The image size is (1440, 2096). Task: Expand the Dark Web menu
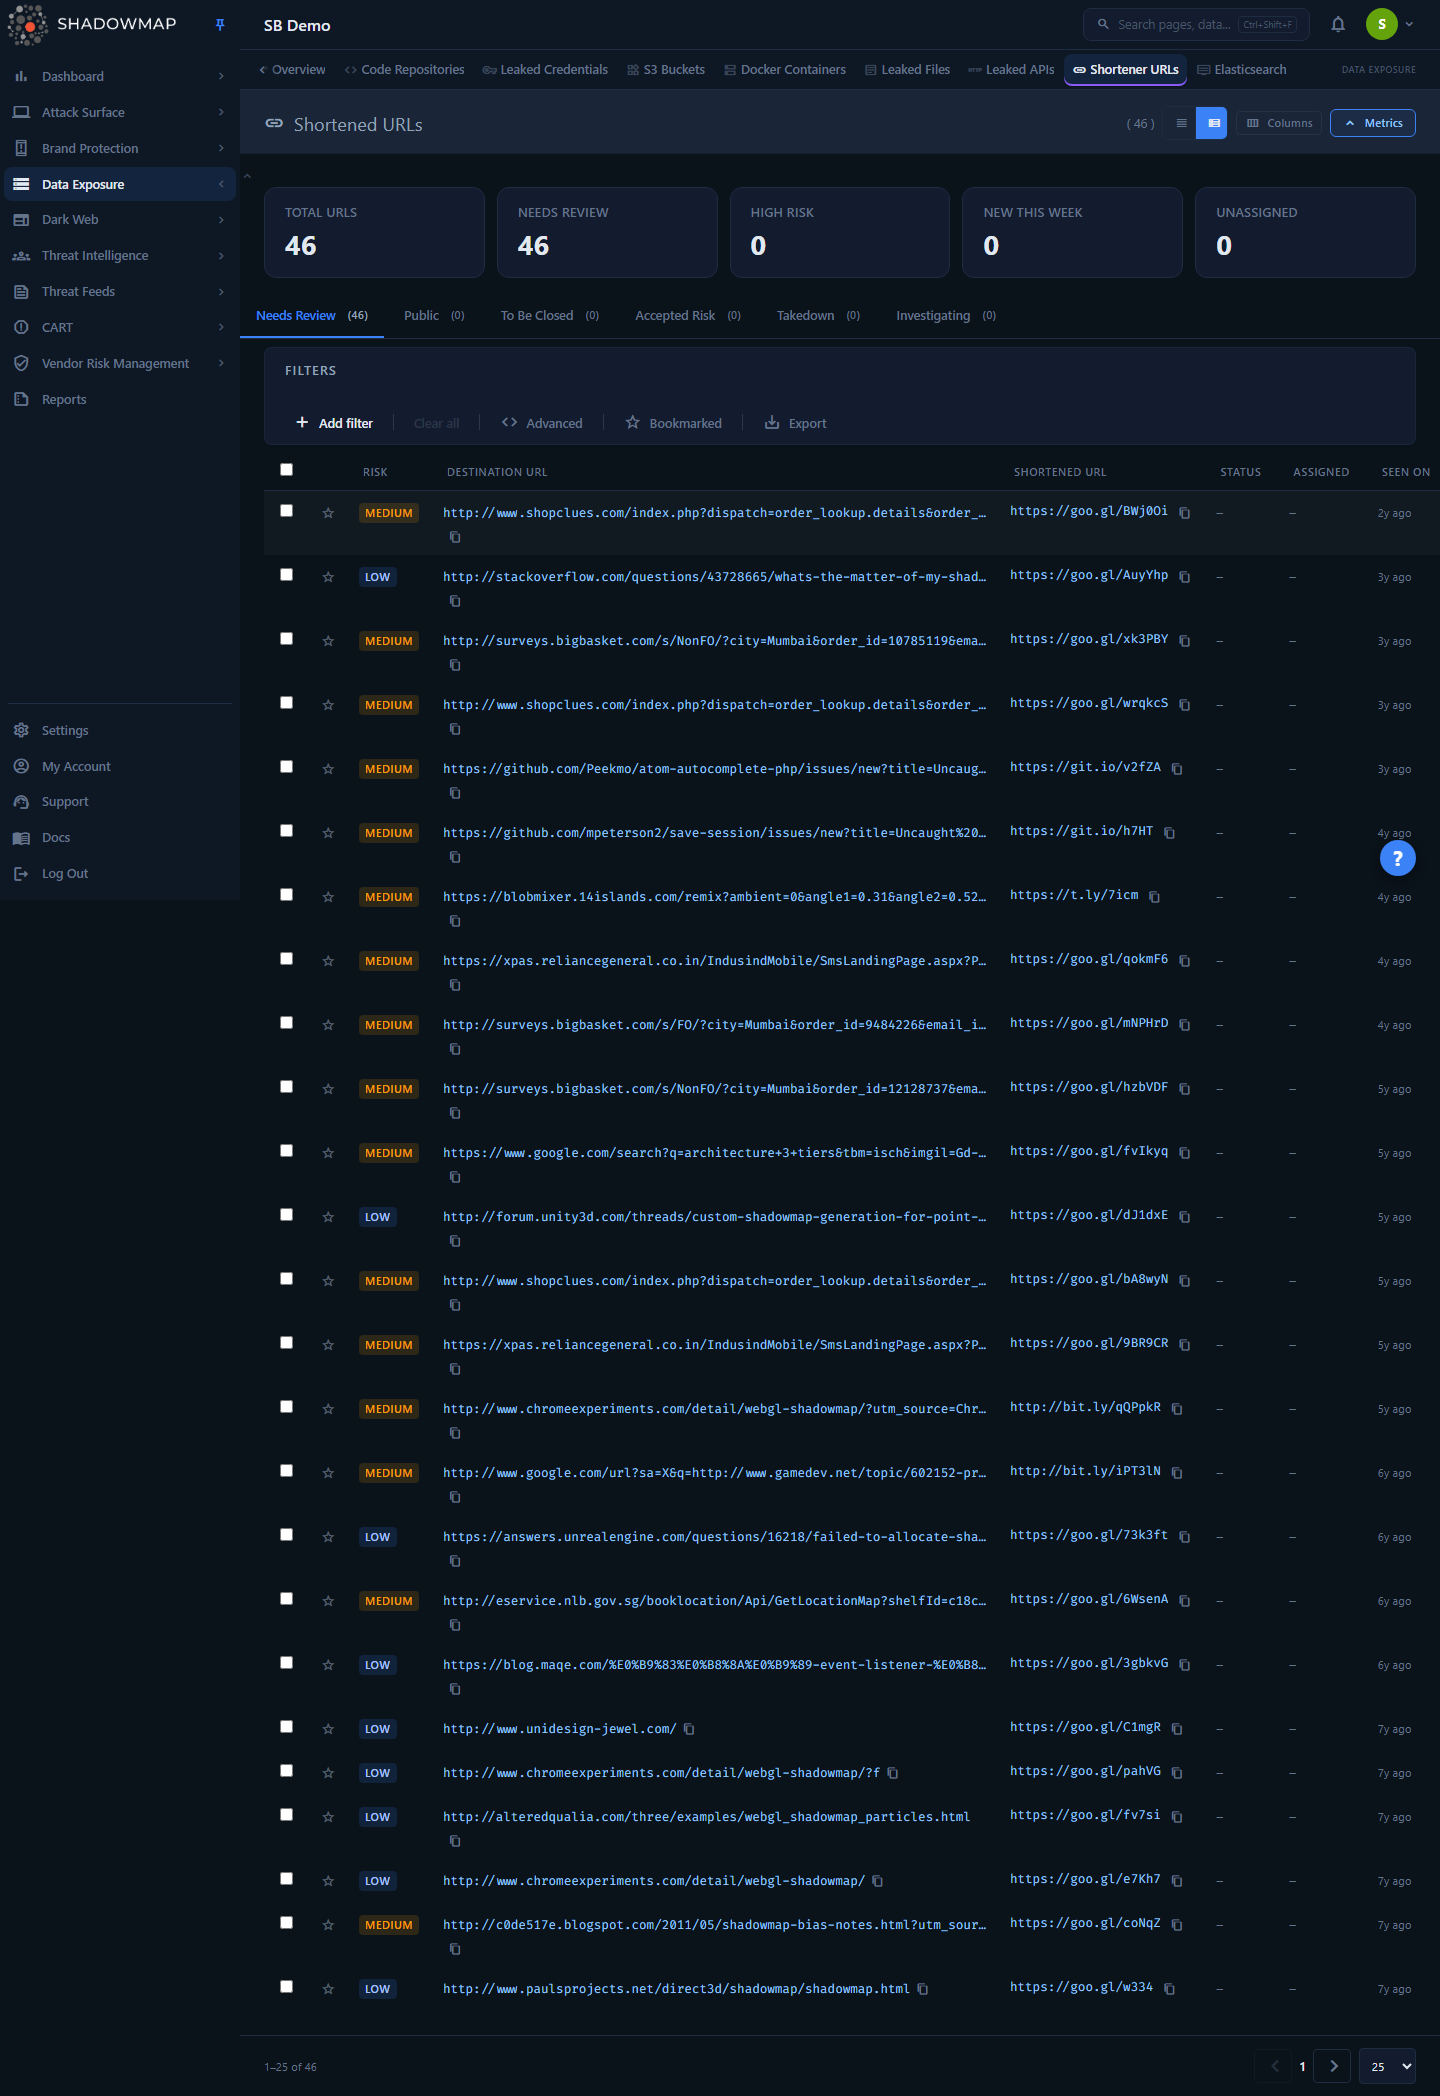point(120,220)
